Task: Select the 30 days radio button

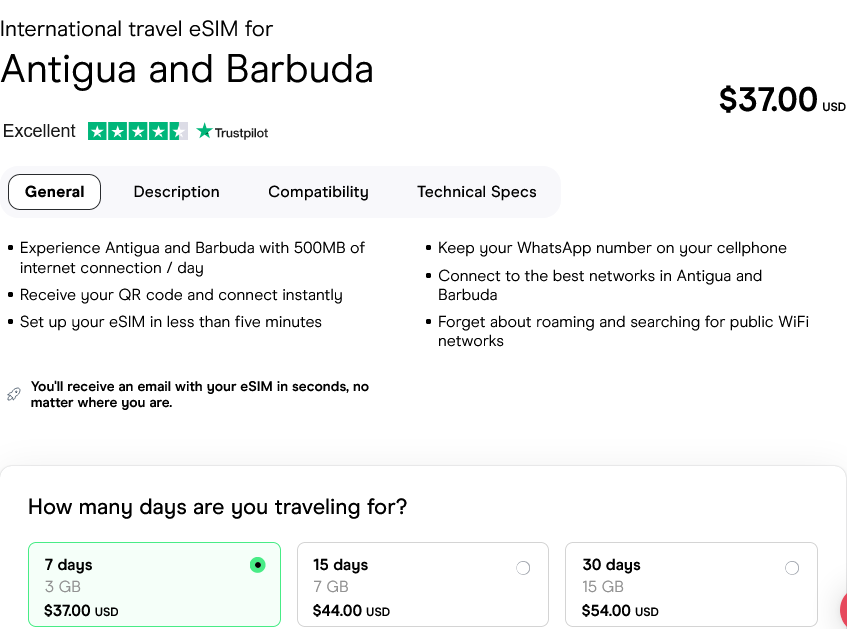Action: tap(792, 568)
